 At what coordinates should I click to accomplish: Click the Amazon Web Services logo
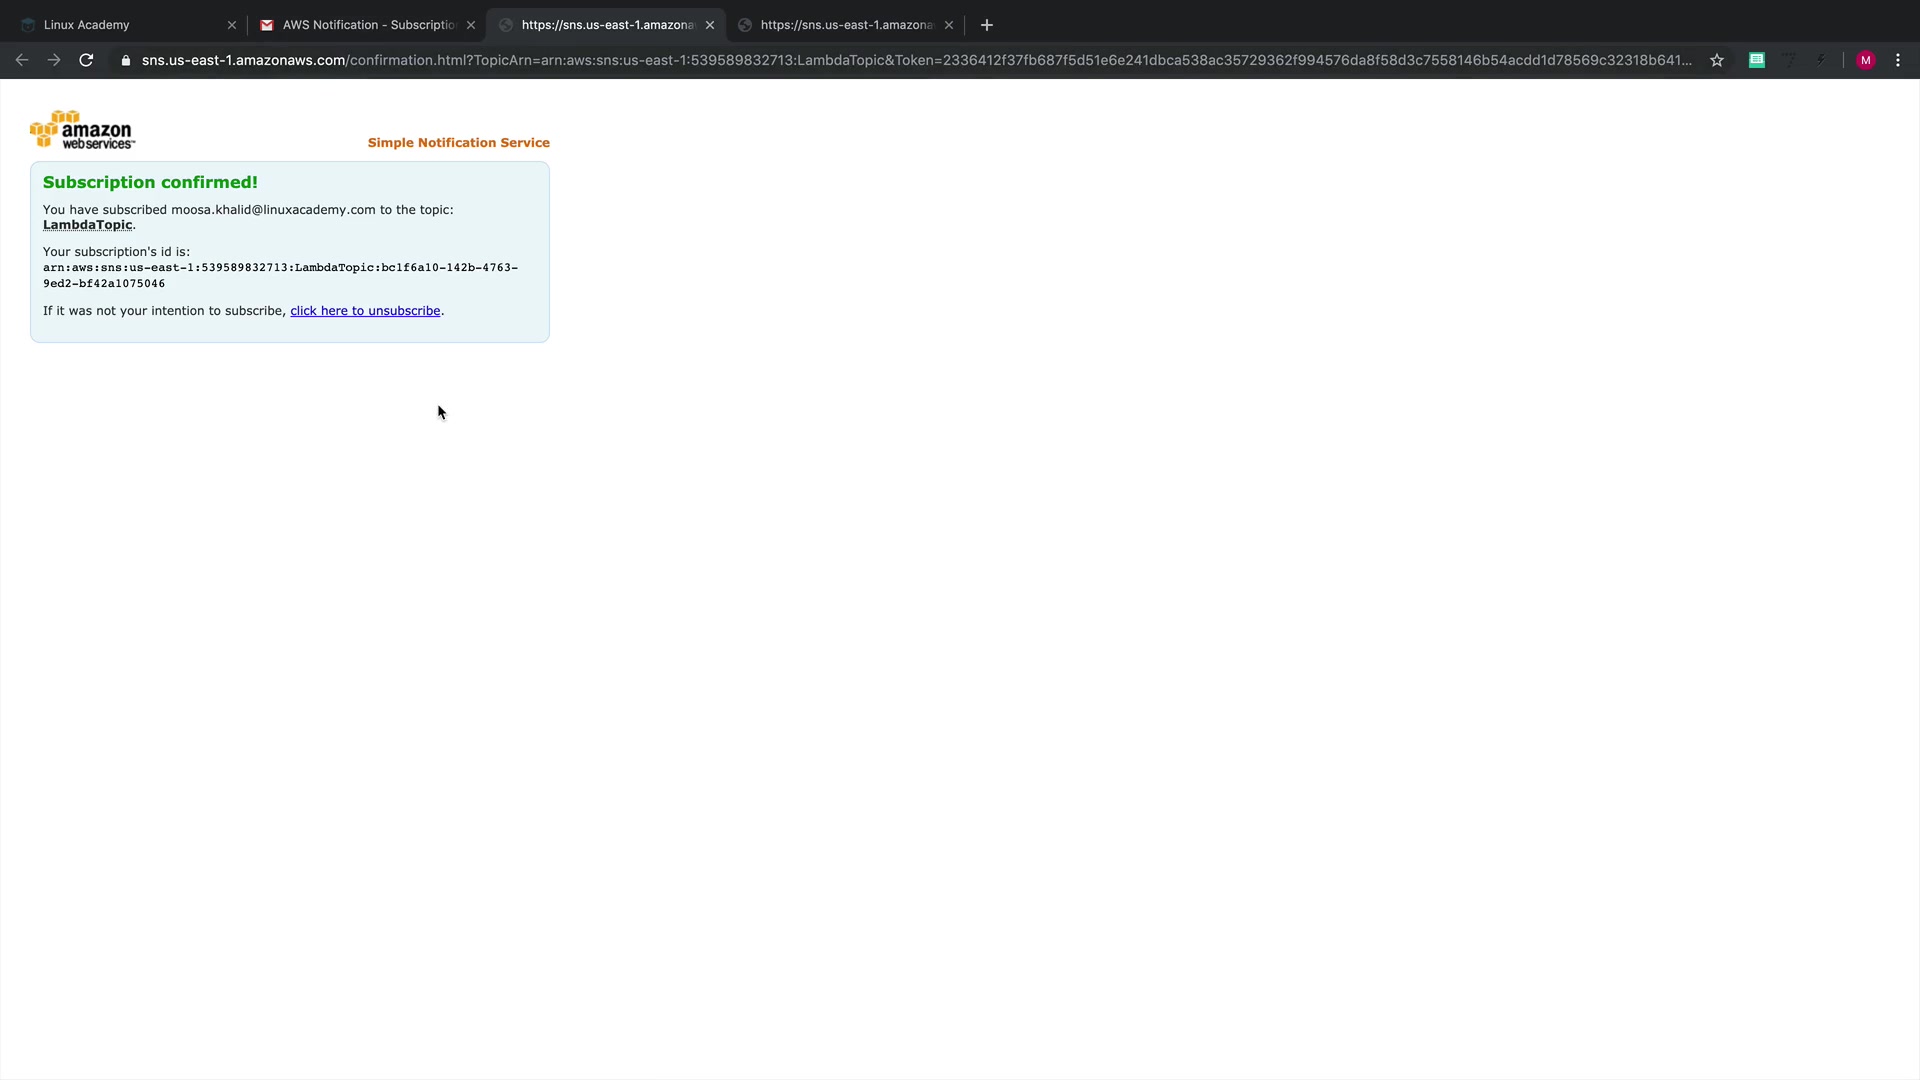tap(82, 131)
